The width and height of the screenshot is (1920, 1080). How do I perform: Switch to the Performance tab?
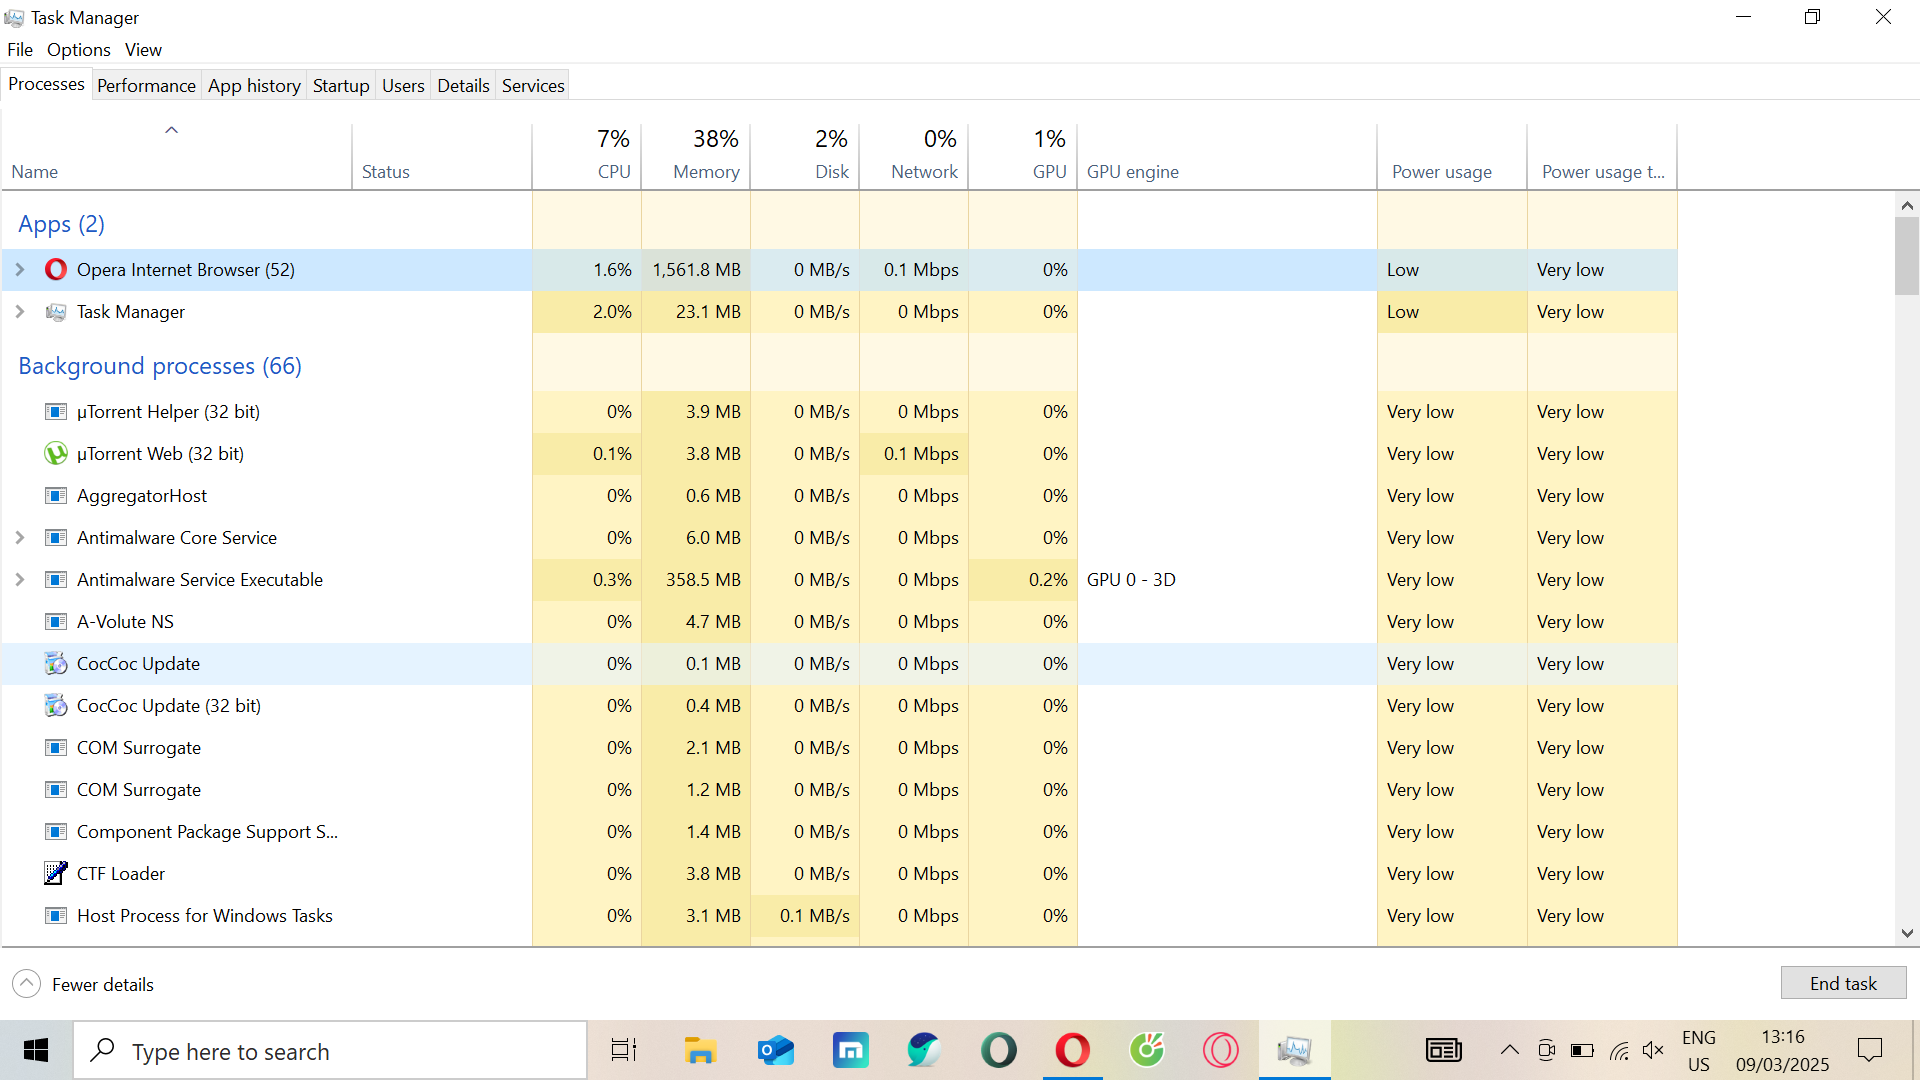click(146, 86)
